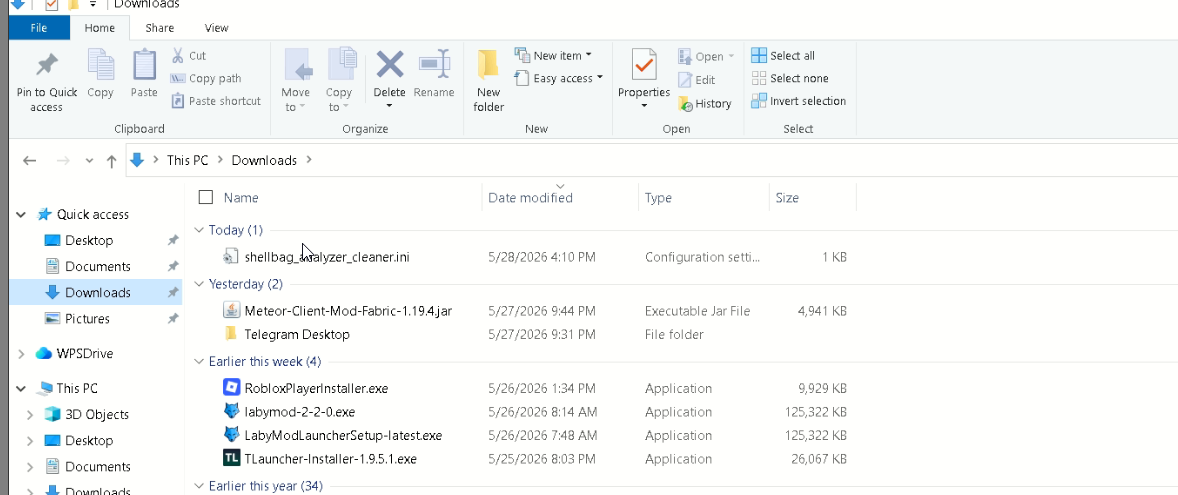This screenshot has height=495, width=1178.
Task: Click the shellbag_analyzer_cleaner.ini file icon
Action: point(231,257)
